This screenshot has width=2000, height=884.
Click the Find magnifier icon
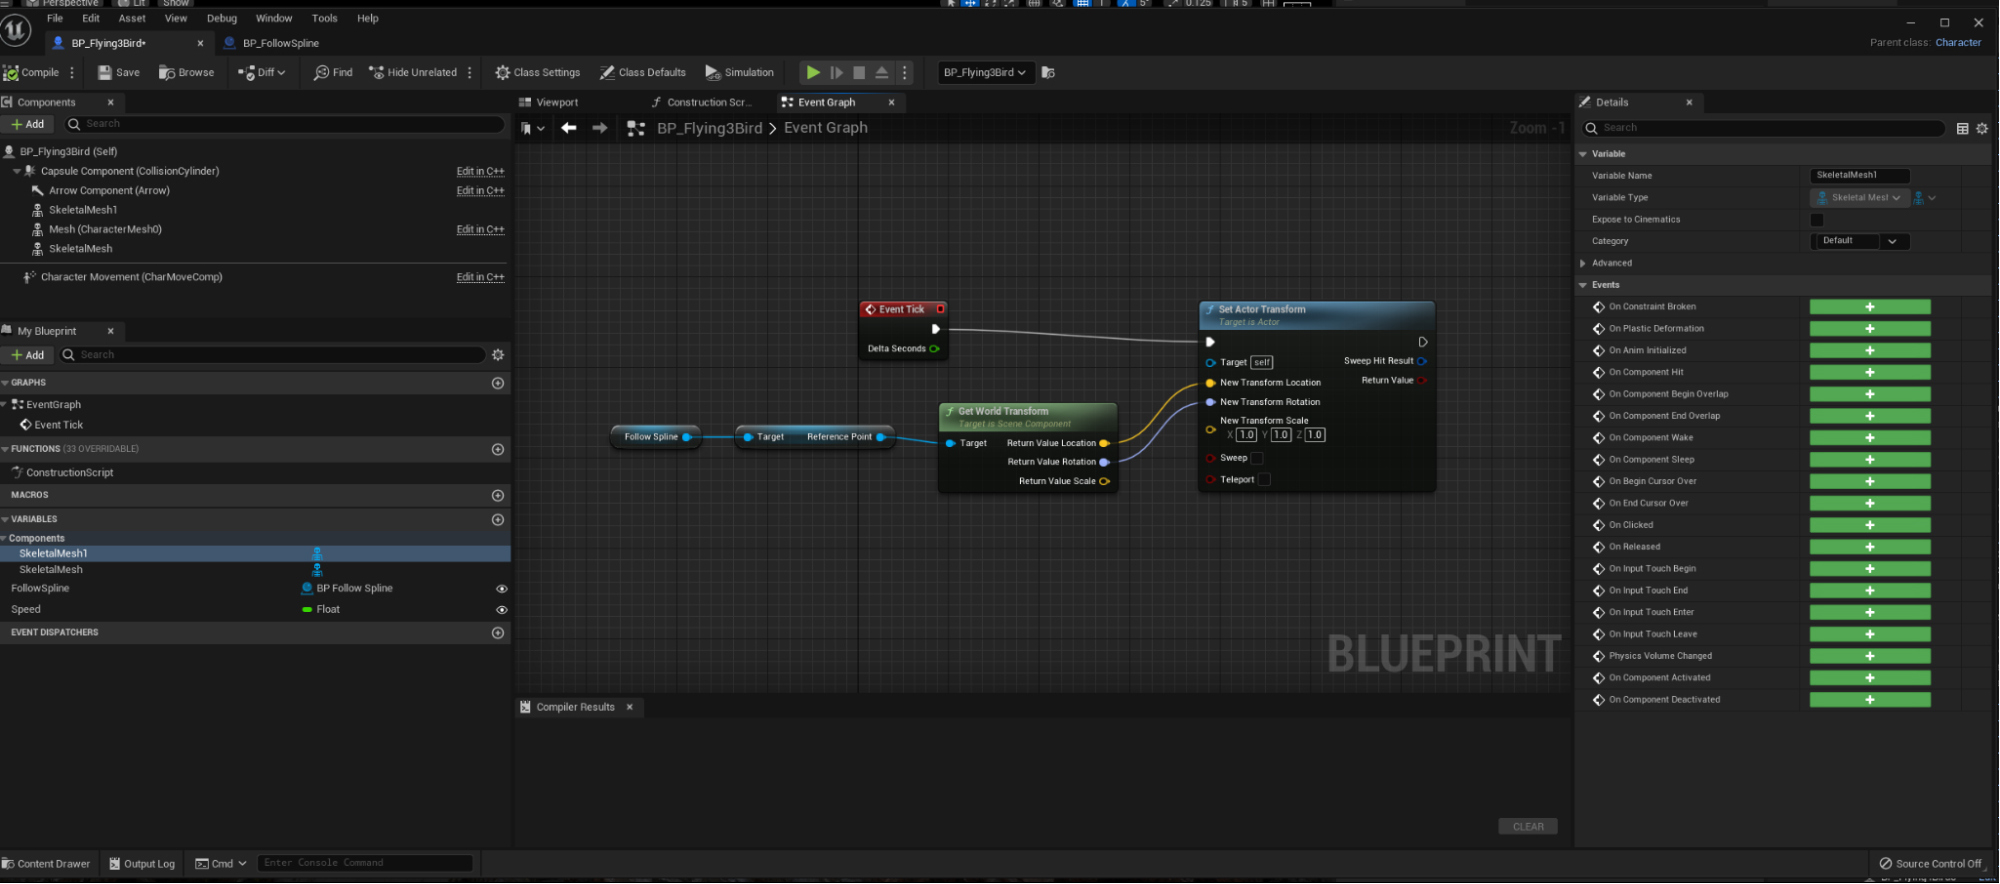(x=321, y=73)
